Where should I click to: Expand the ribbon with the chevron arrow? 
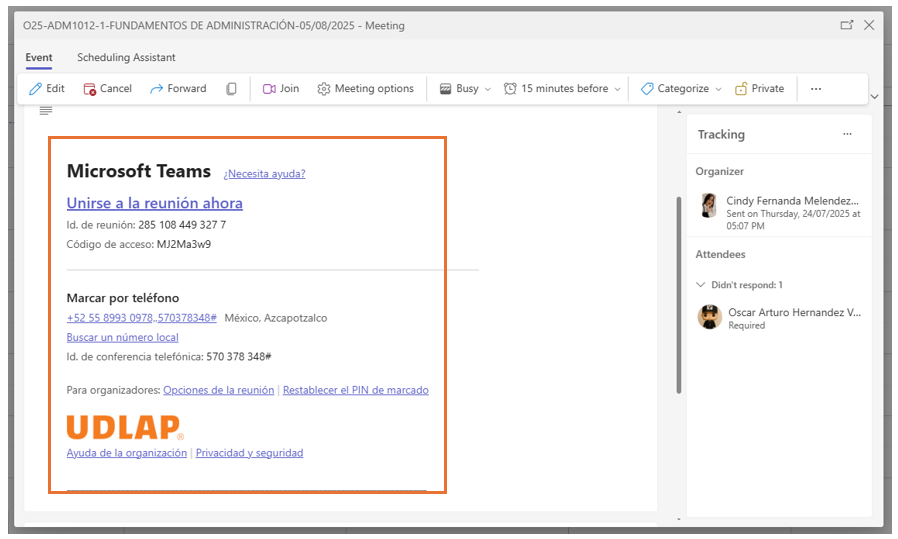pyautogui.click(x=875, y=97)
